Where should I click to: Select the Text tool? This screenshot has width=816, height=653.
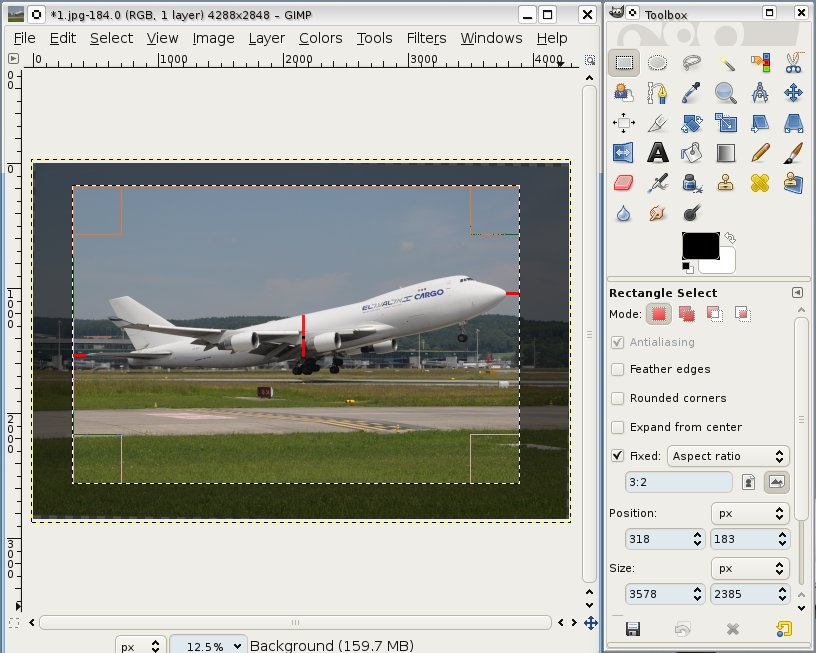click(657, 153)
